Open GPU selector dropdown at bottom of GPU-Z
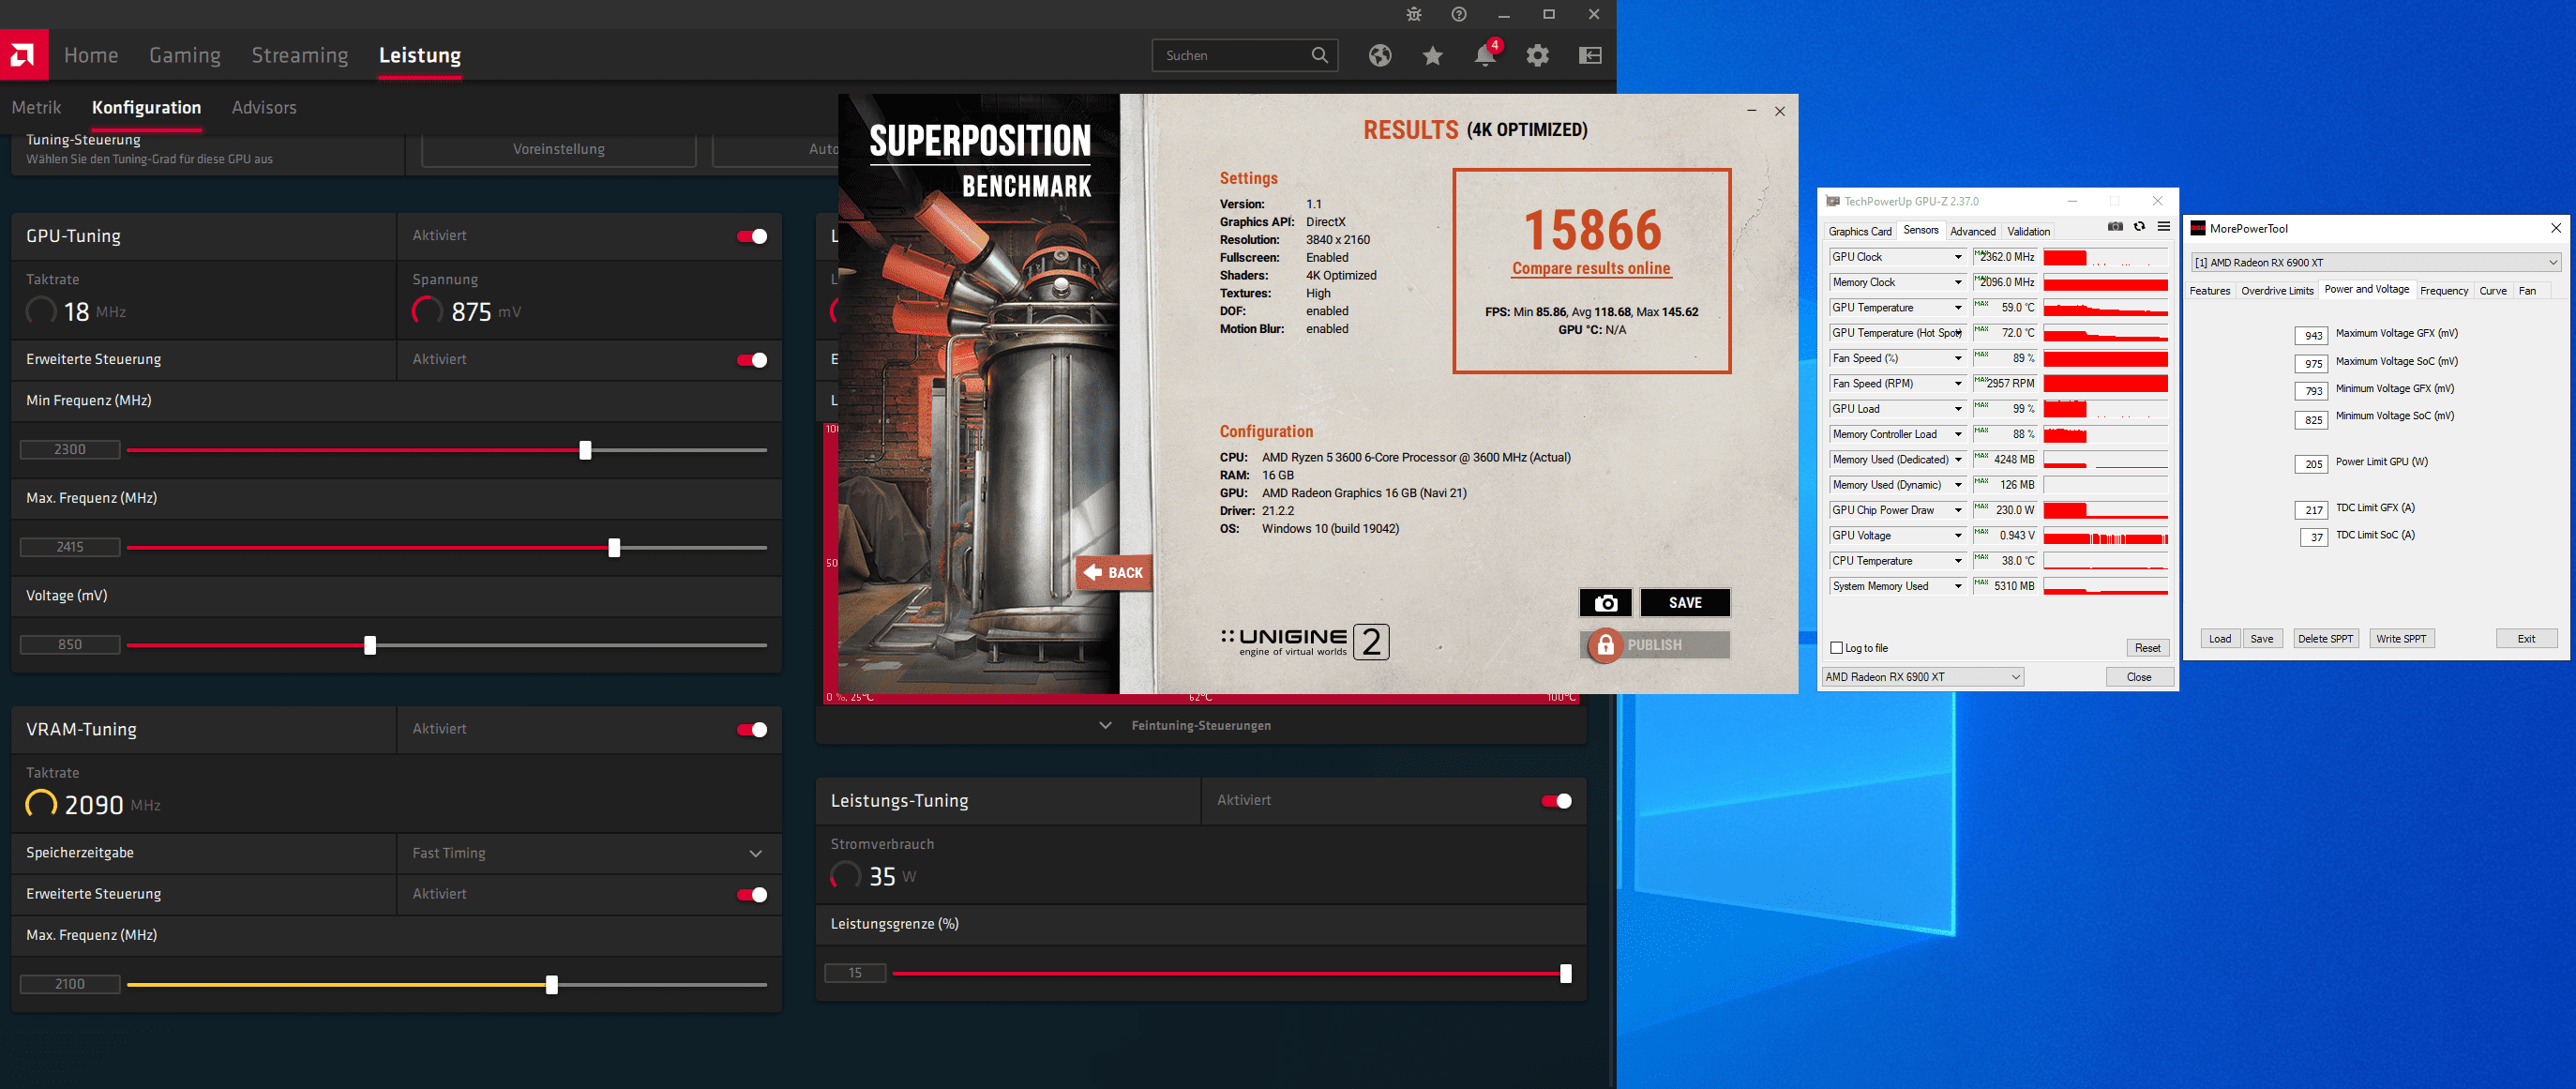 pyautogui.click(x=1923, y=677)
